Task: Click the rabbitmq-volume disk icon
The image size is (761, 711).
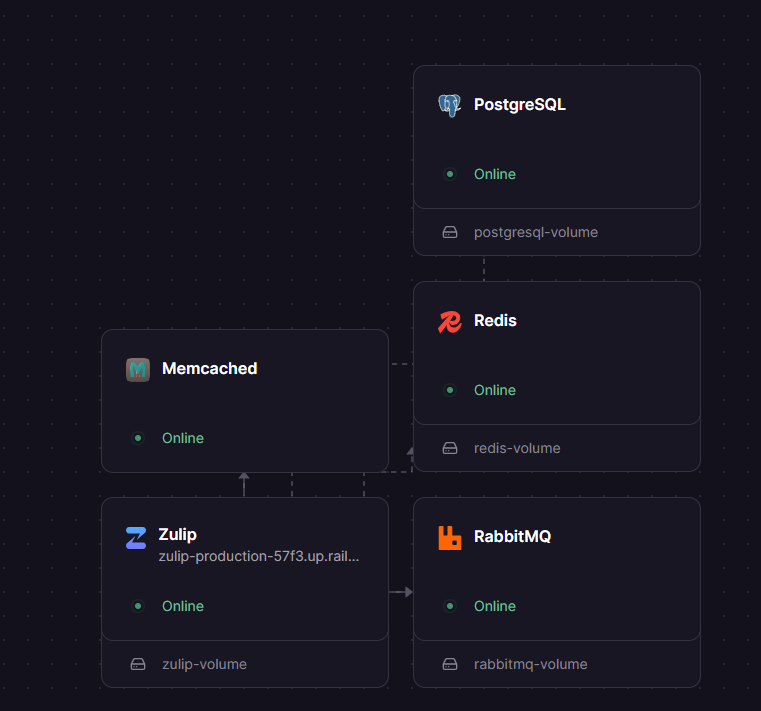Action: [450, 664]
